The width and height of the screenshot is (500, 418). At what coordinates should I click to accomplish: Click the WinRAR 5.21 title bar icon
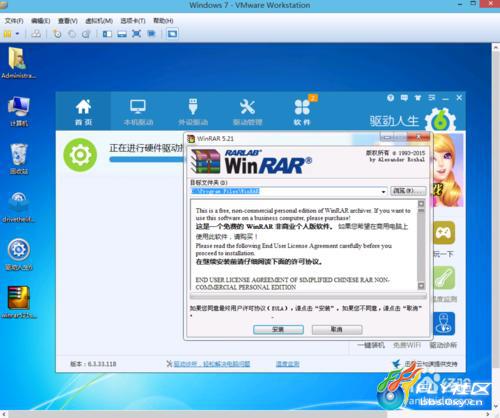(191, 139)
